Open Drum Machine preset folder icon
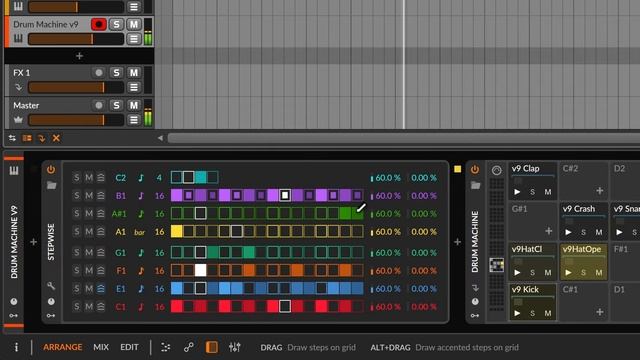This screenshot has width=640, height=360. pos(476,186)
